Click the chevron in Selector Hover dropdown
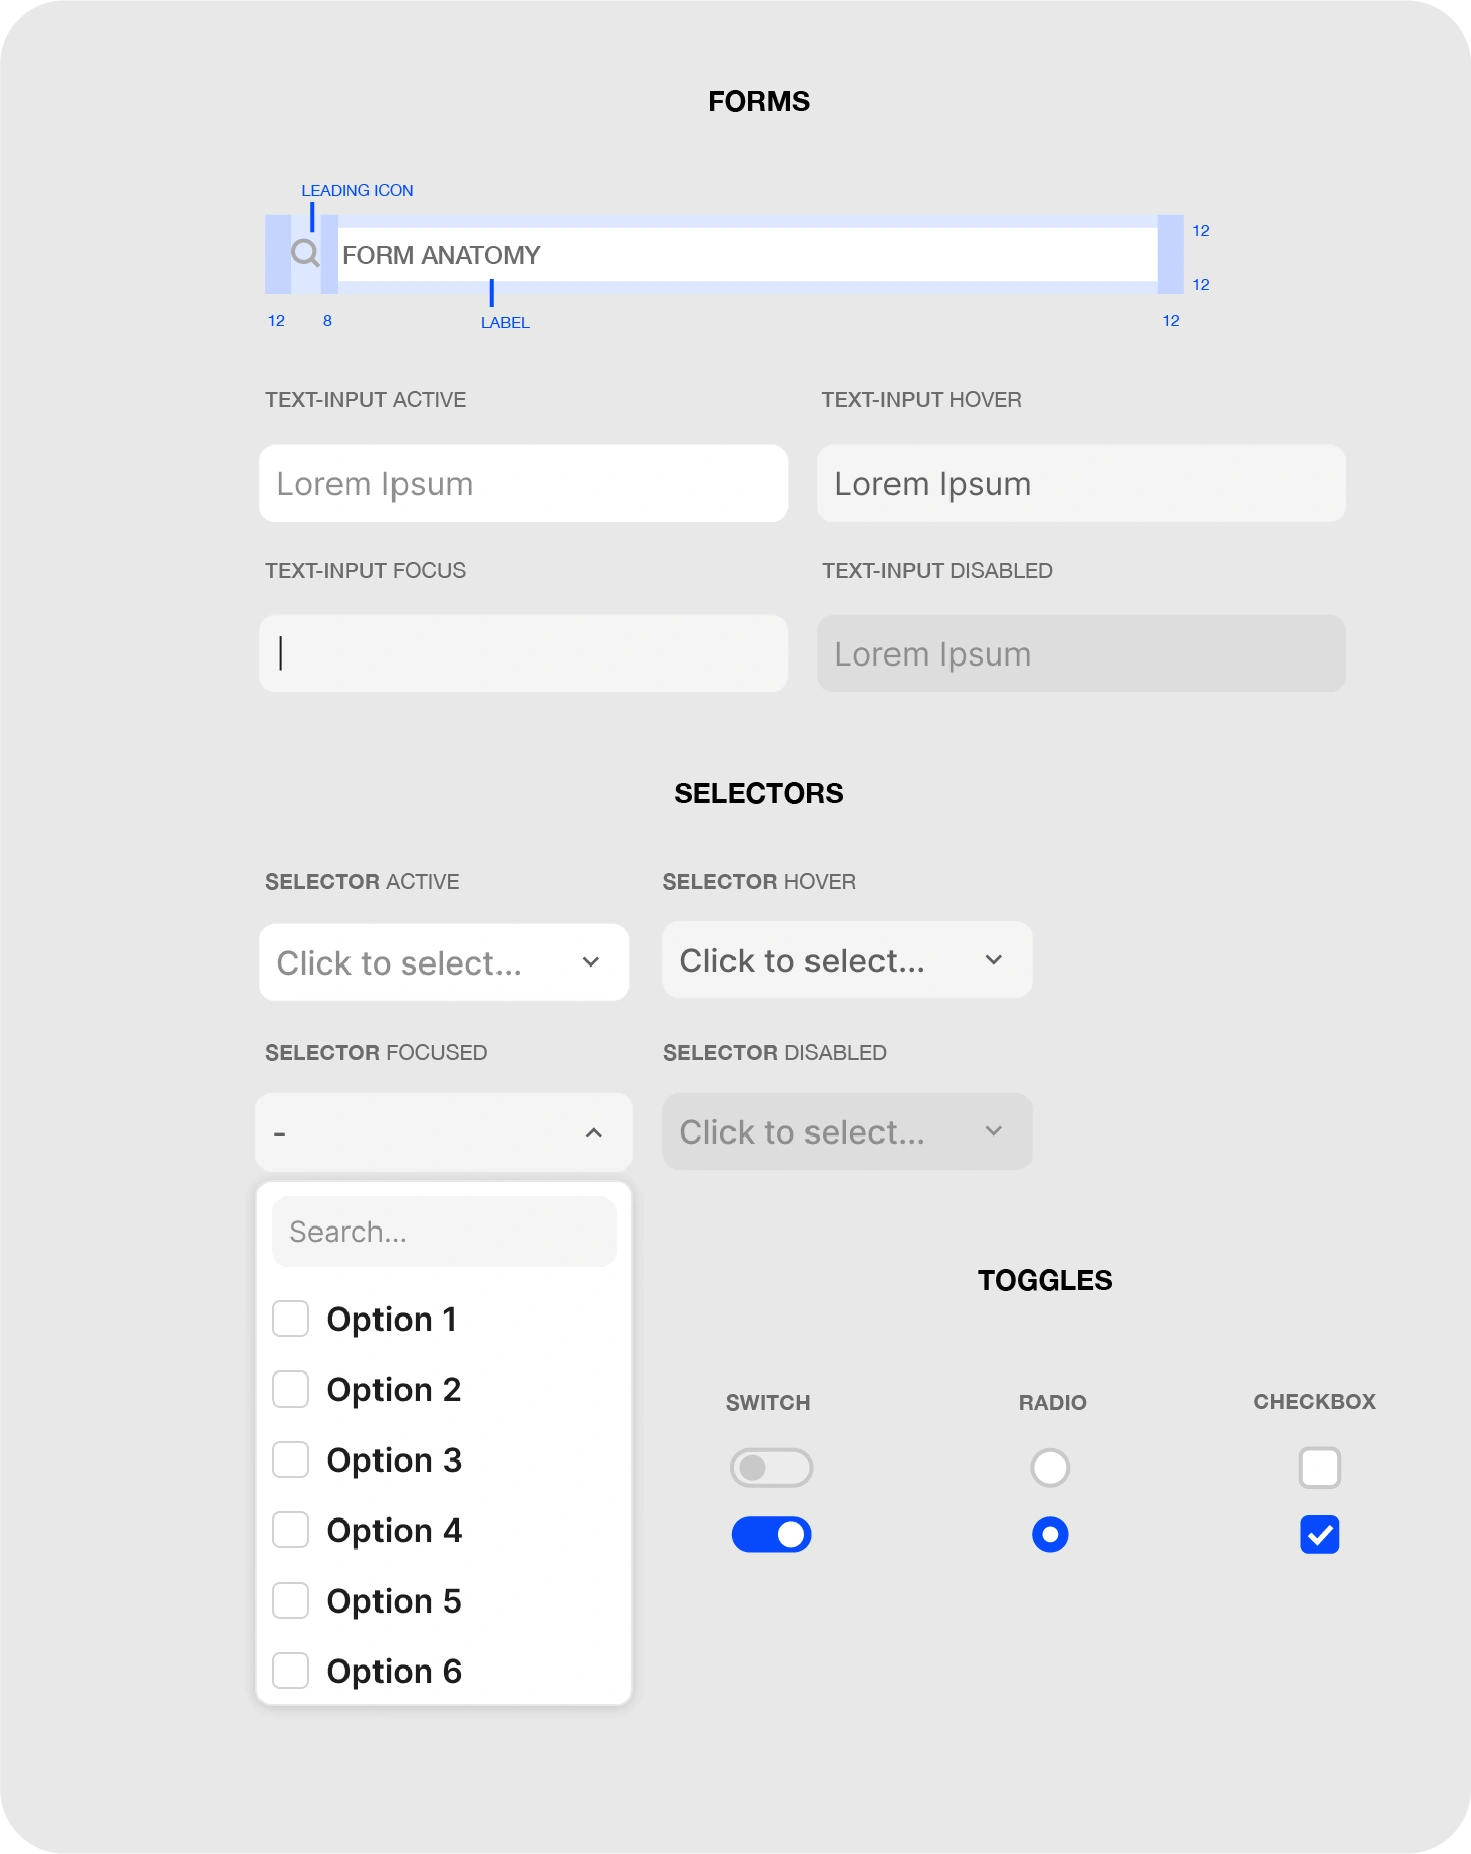The height and width of the screenshot is (1854, 1471). click(x=994, y=960)
